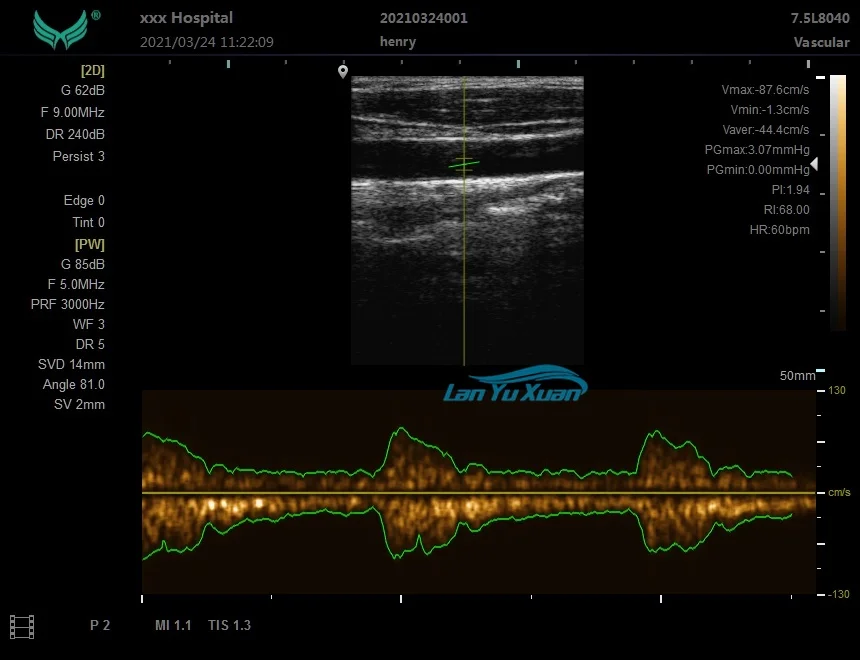Click the Vaver:-44.4cm/s measurement
The height and width of the screenshot is (660, 860).
[766, 130]
